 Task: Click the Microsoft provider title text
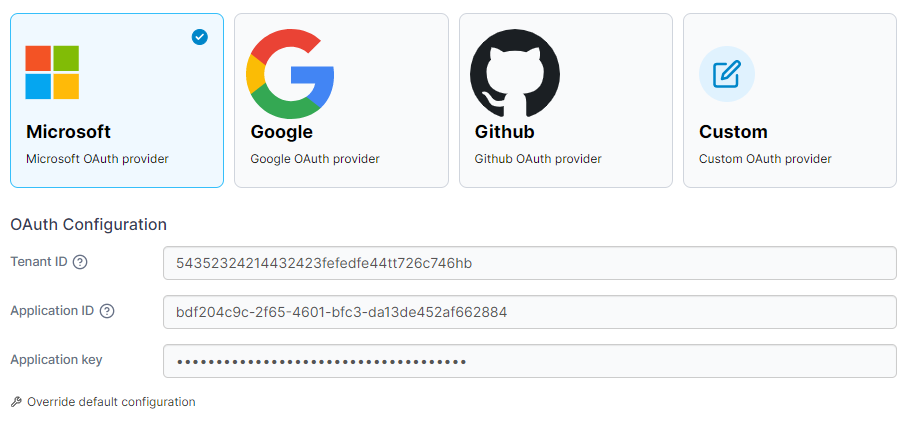(68, 132)
